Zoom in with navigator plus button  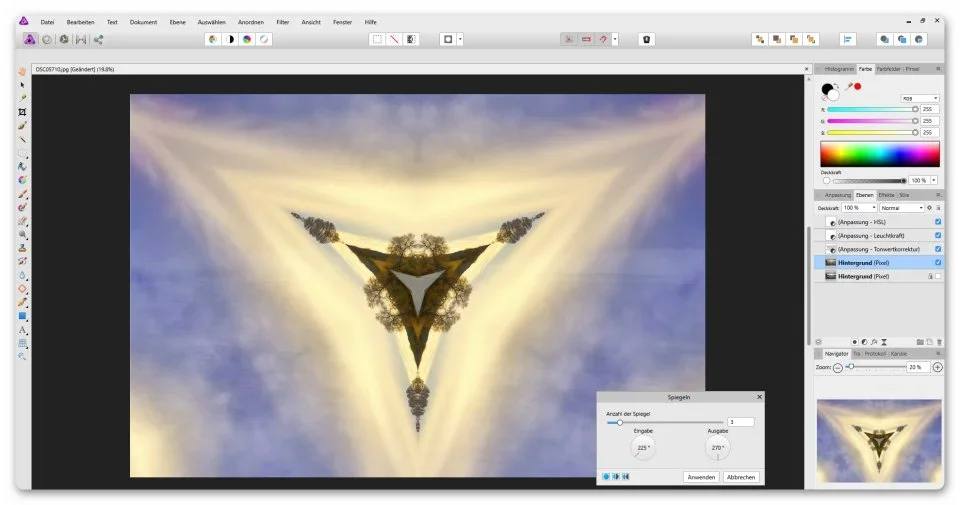click(937, 367)
